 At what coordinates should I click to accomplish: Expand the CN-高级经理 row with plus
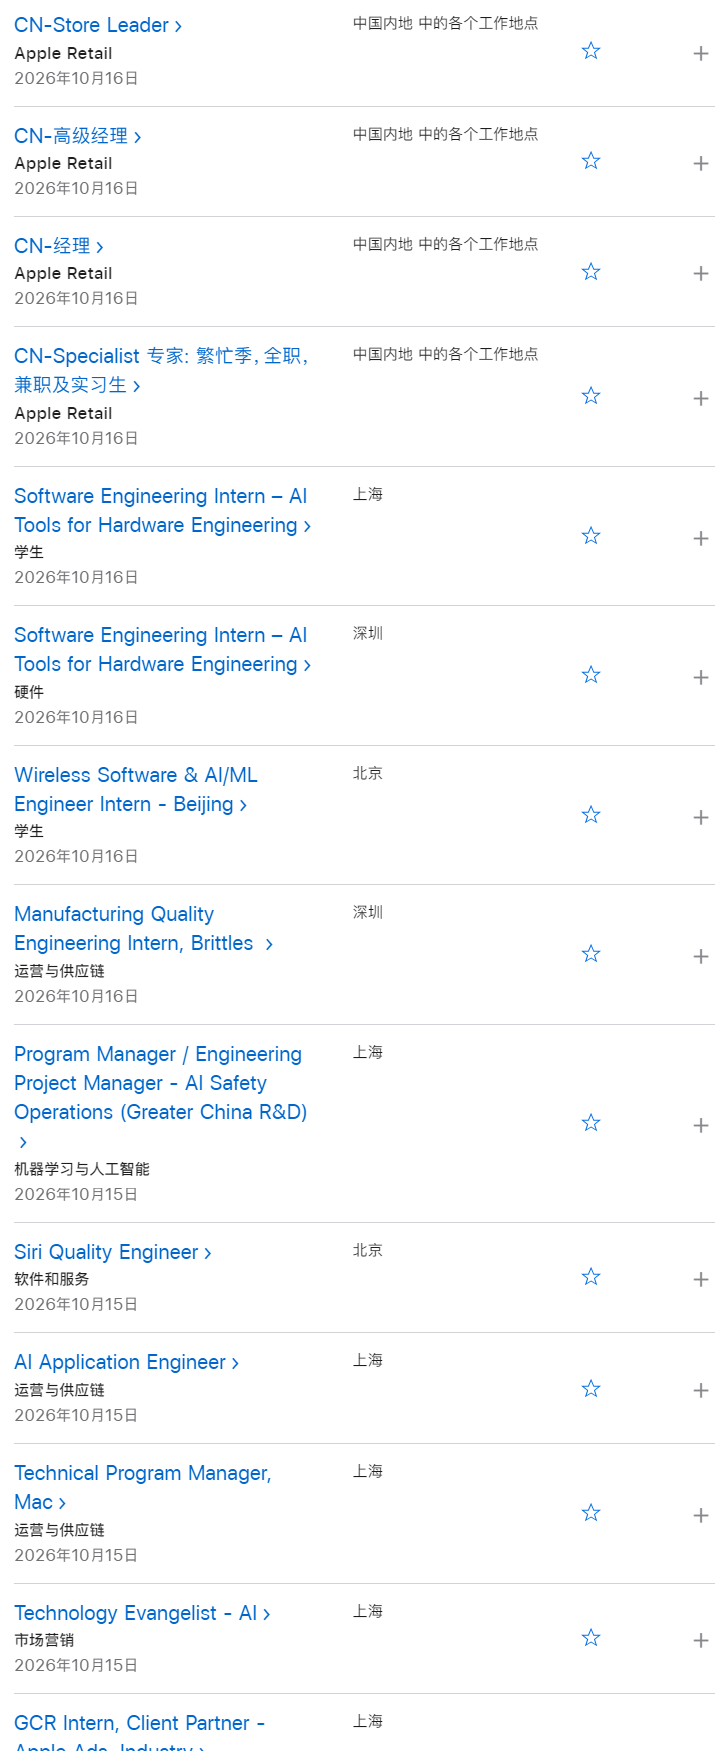tap(701, 163)
